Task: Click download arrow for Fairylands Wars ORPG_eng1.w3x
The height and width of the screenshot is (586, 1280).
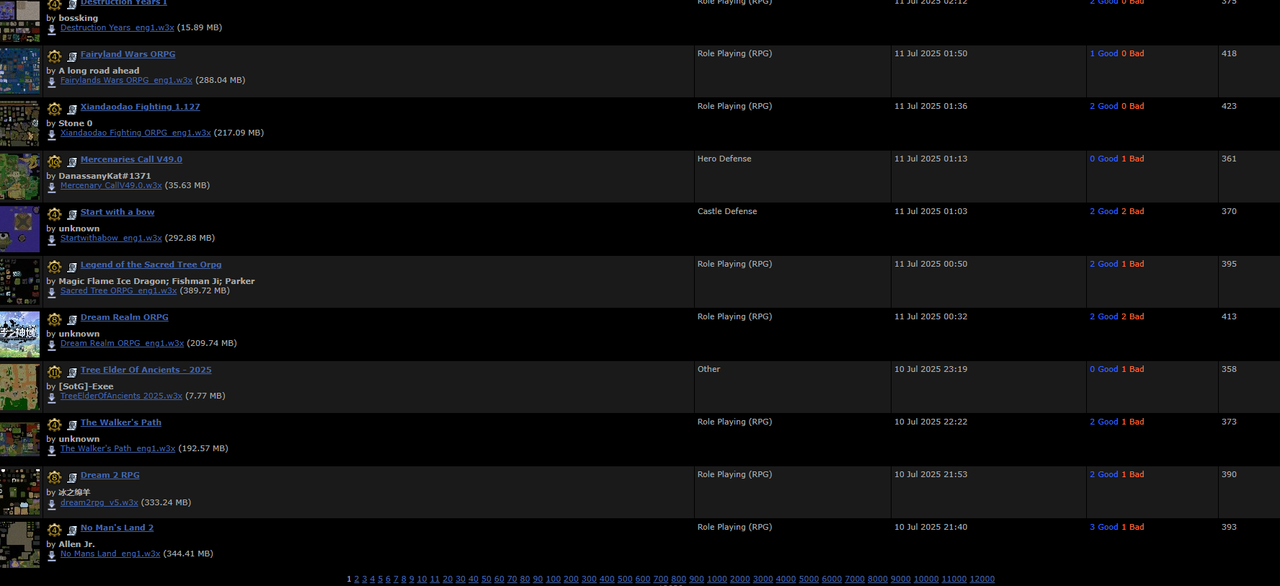Action: (52, 81)
